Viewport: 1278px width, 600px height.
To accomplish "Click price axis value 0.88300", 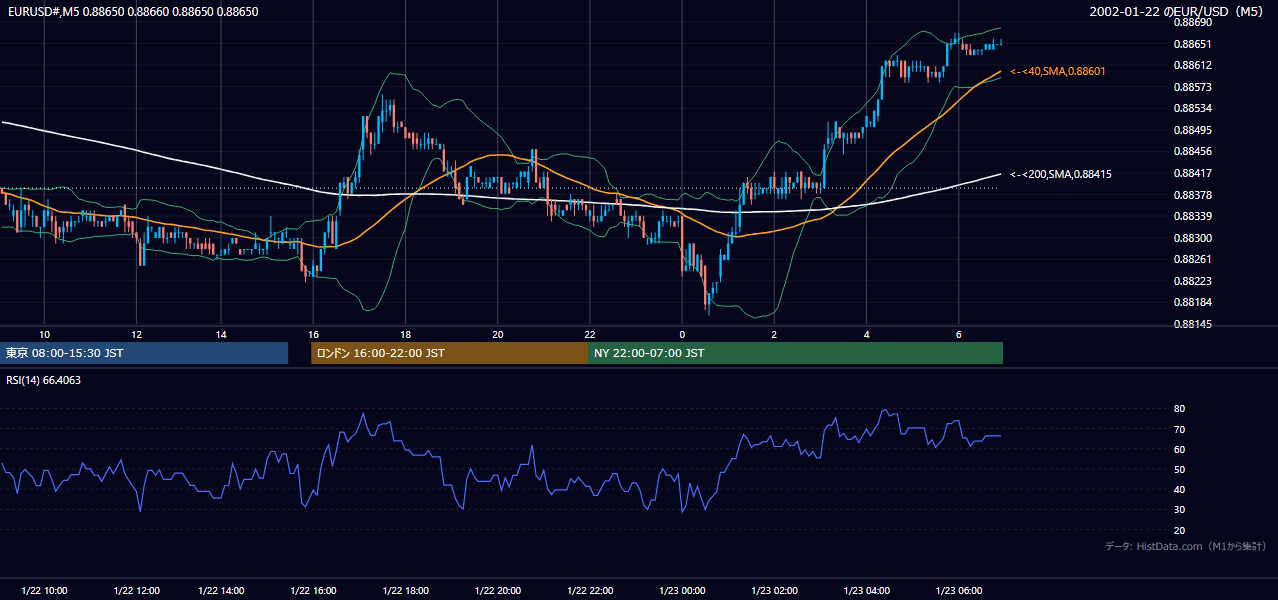I will [x=1192, y=238].
